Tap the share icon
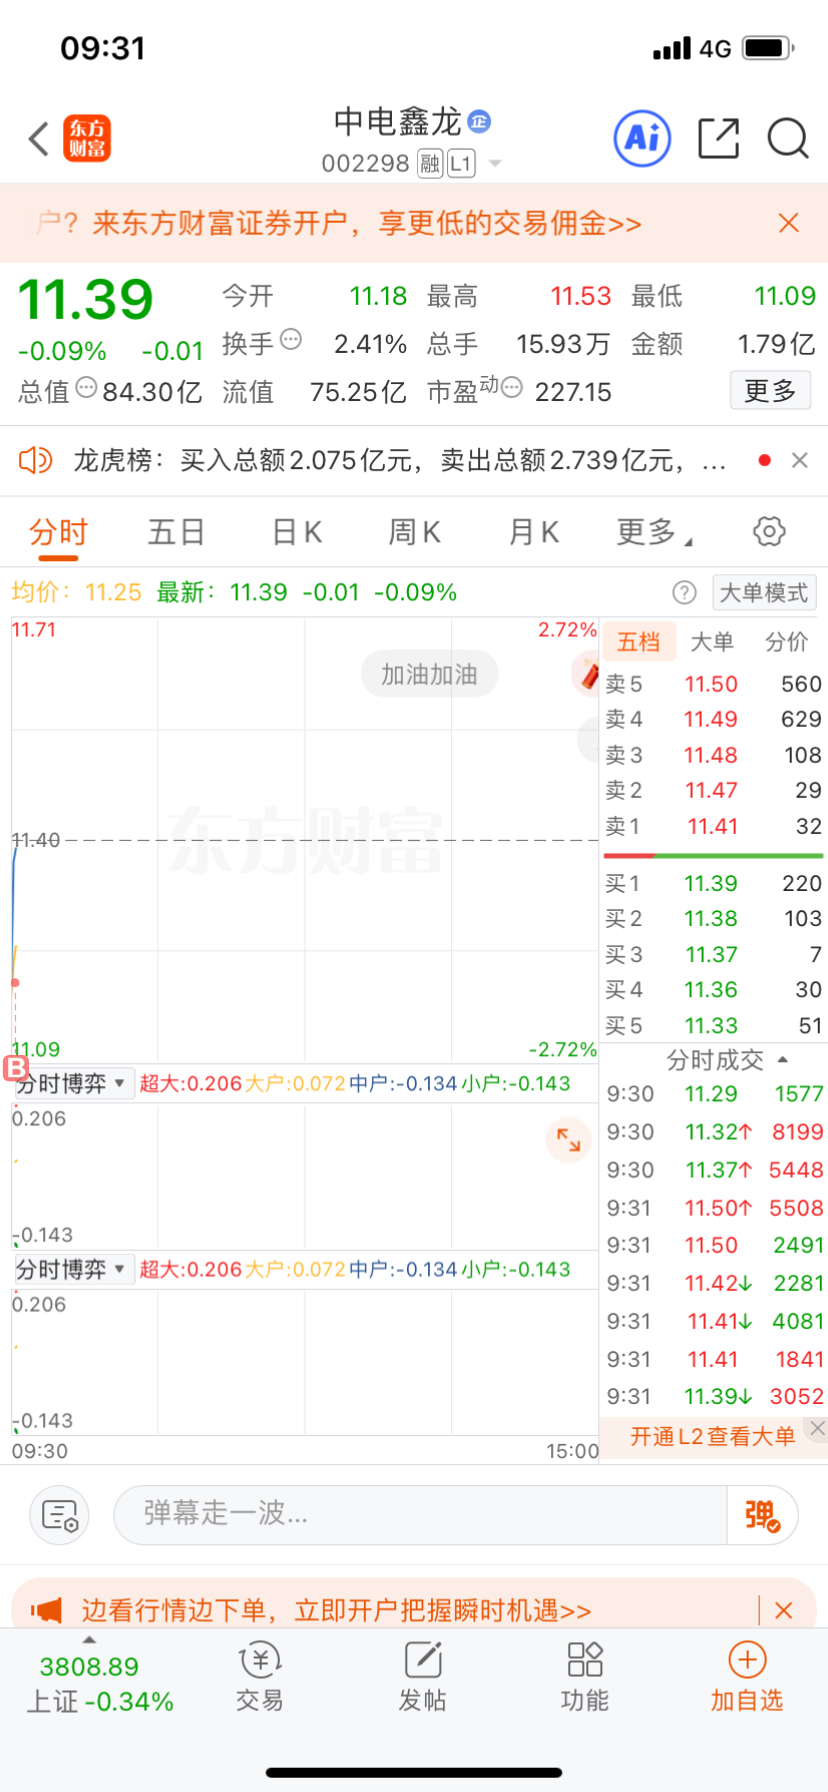The height and width of the screenshot is (1792, 828). (718, 138)
